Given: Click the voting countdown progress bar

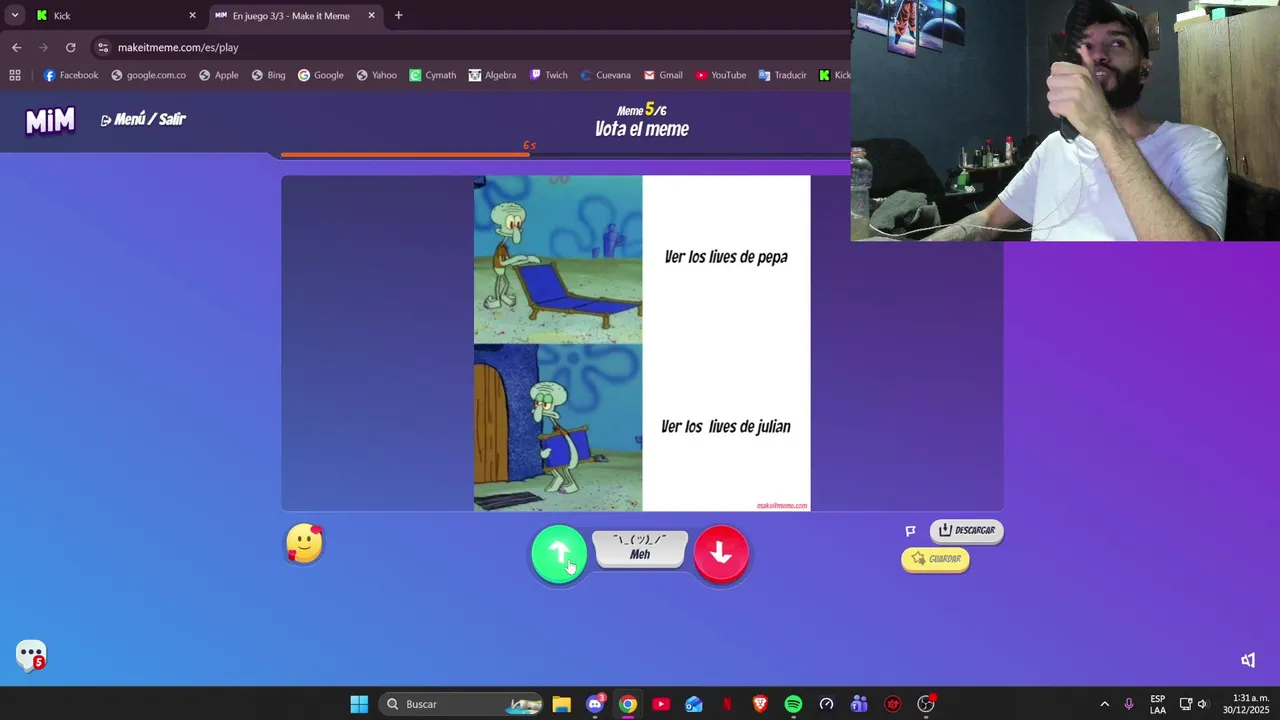Looking at the screenshot, I should 565,155.
